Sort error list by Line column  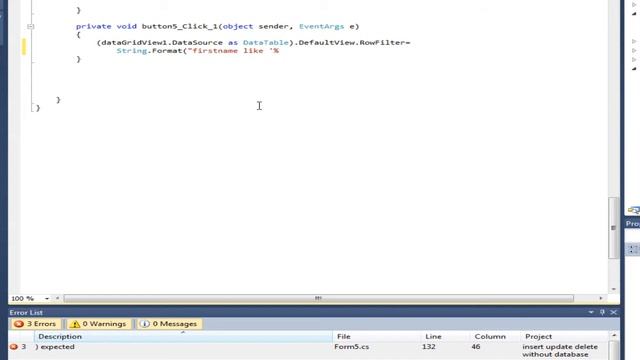click(x=444, y=336)
